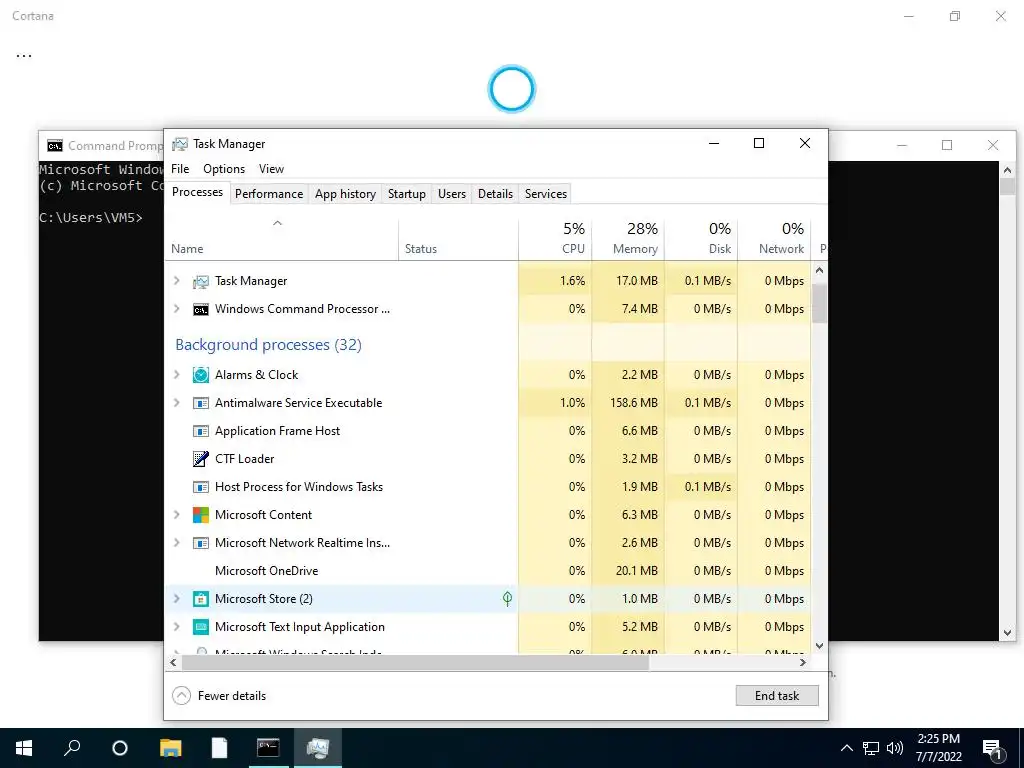Click the Alarms & Clock icon
The width and height of the screenshot is (1024, 768).
point(200,375)
